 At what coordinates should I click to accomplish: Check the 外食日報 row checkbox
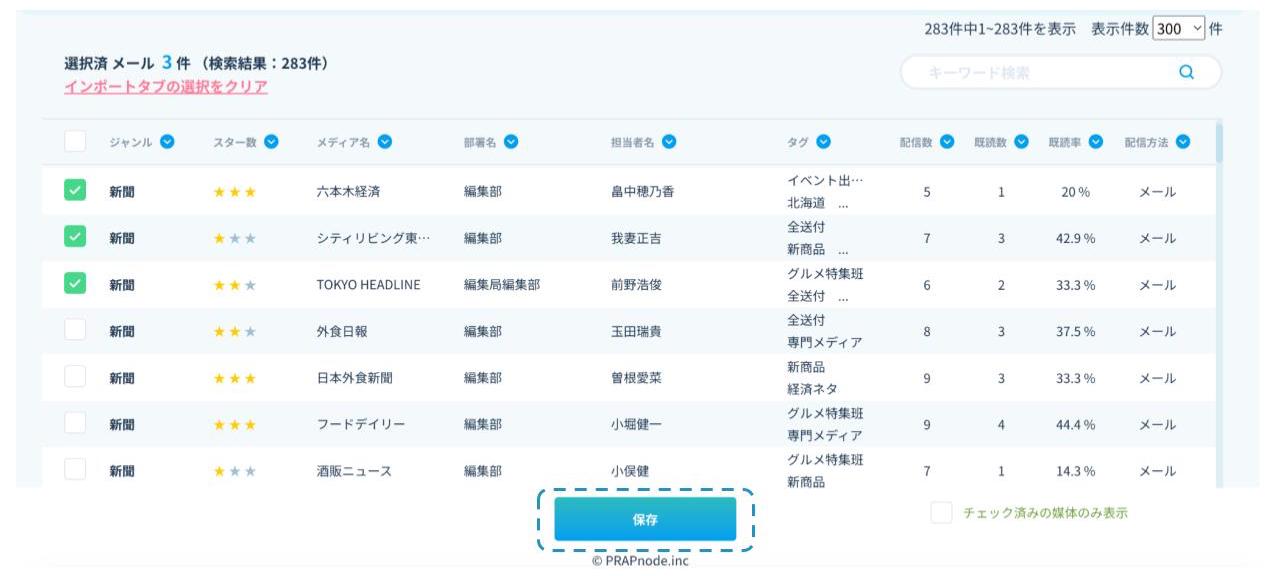click(x=75, y=330)
